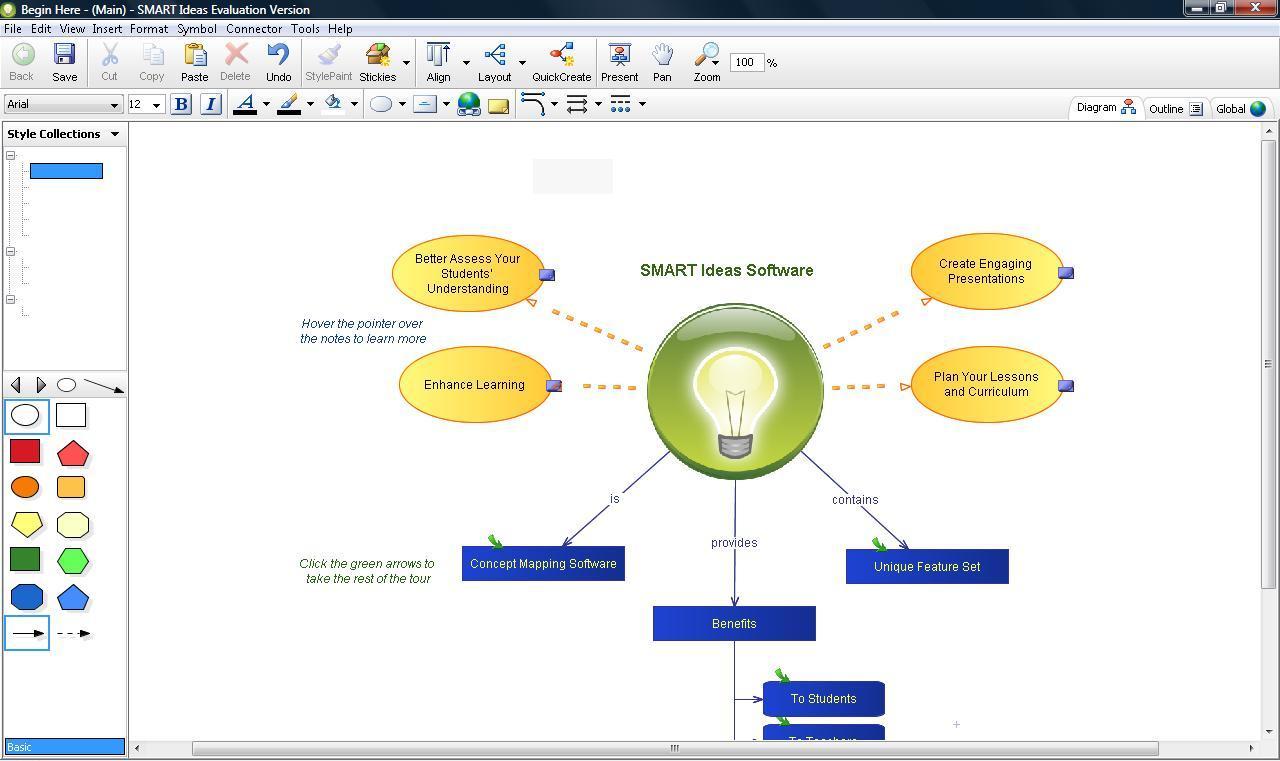Image resolution: width=1280 pixels, height=761 pixels.
Task: Save the diagram with the Save icon
Action: [x=65, y=62]
